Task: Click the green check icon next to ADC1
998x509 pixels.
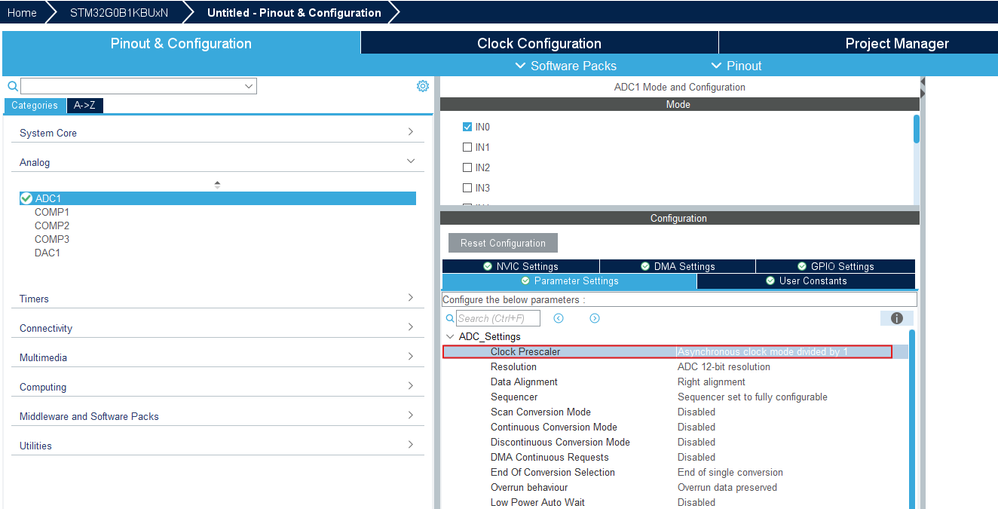Action: click(x=26, y=199)
